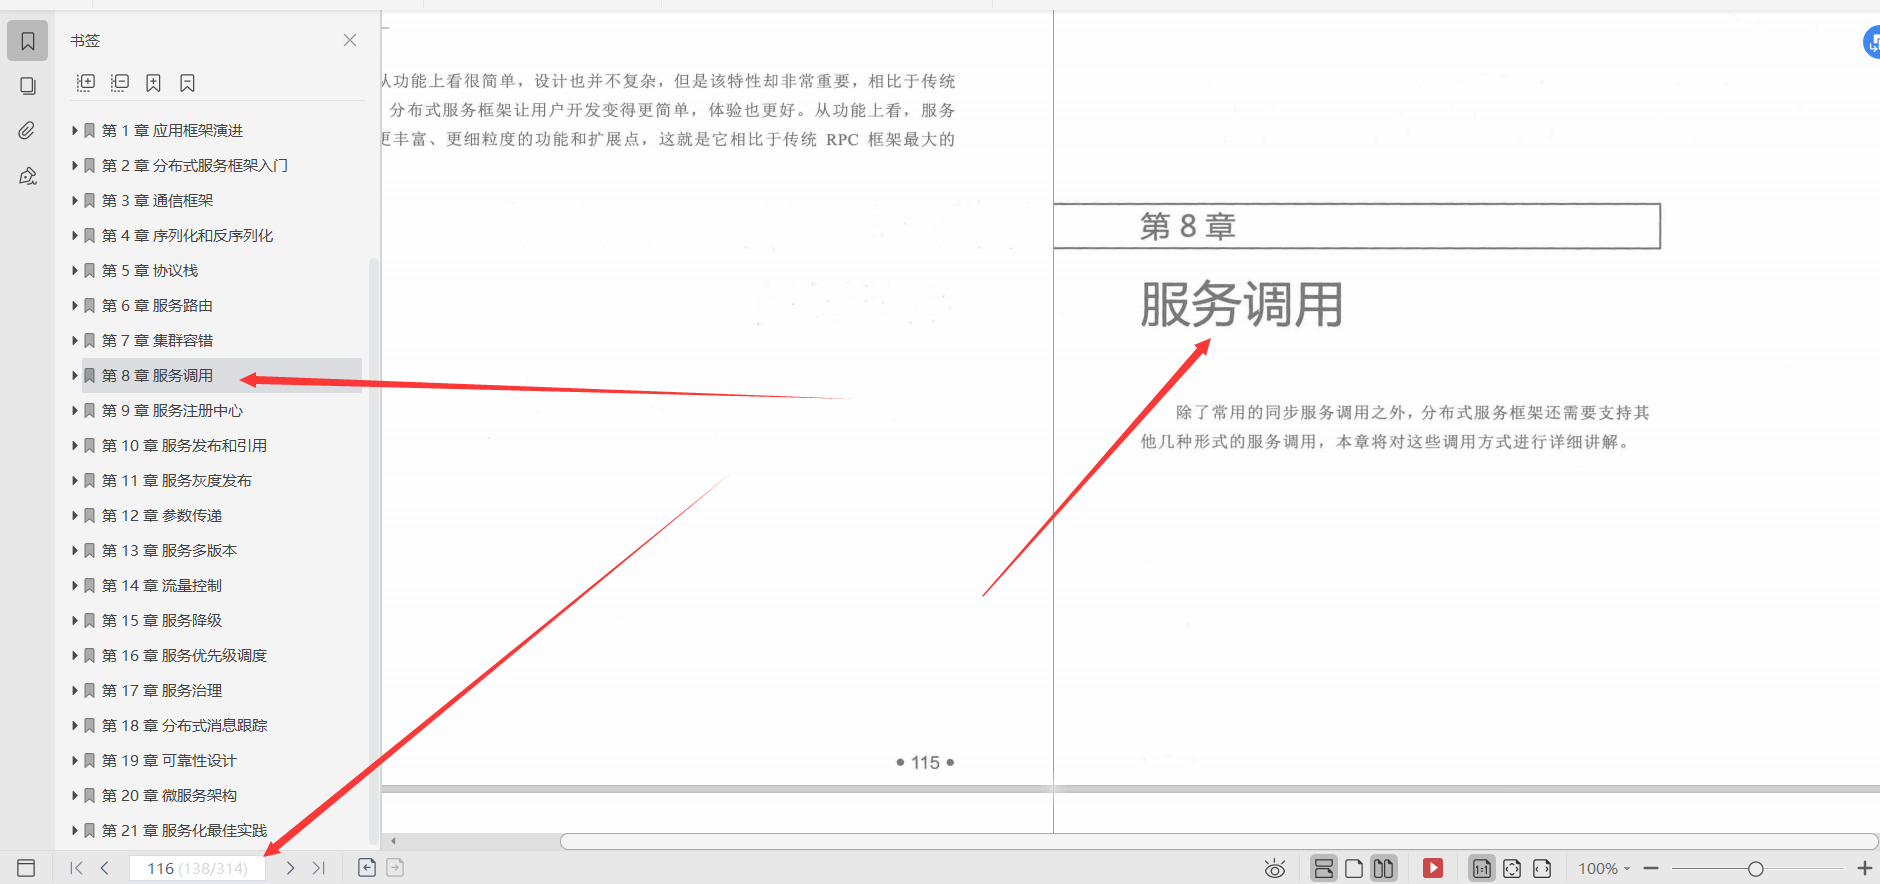Collapse all bookmarks icon

tap(120, 83)
